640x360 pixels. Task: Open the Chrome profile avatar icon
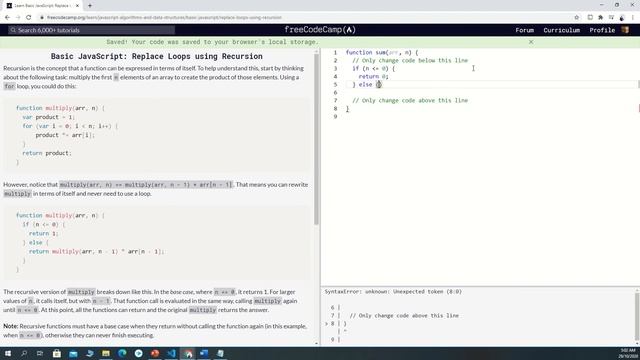[x=622, y=18]
